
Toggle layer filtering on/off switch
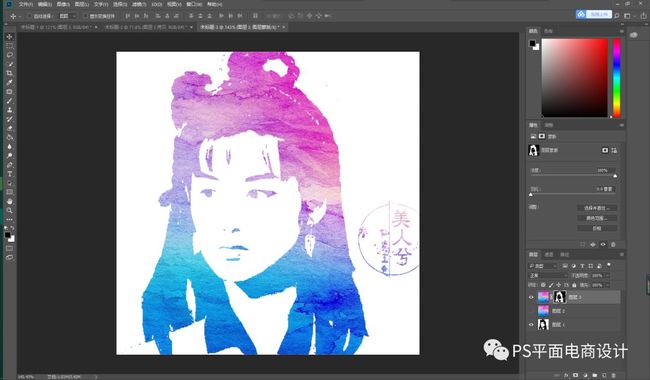[609, 265]
